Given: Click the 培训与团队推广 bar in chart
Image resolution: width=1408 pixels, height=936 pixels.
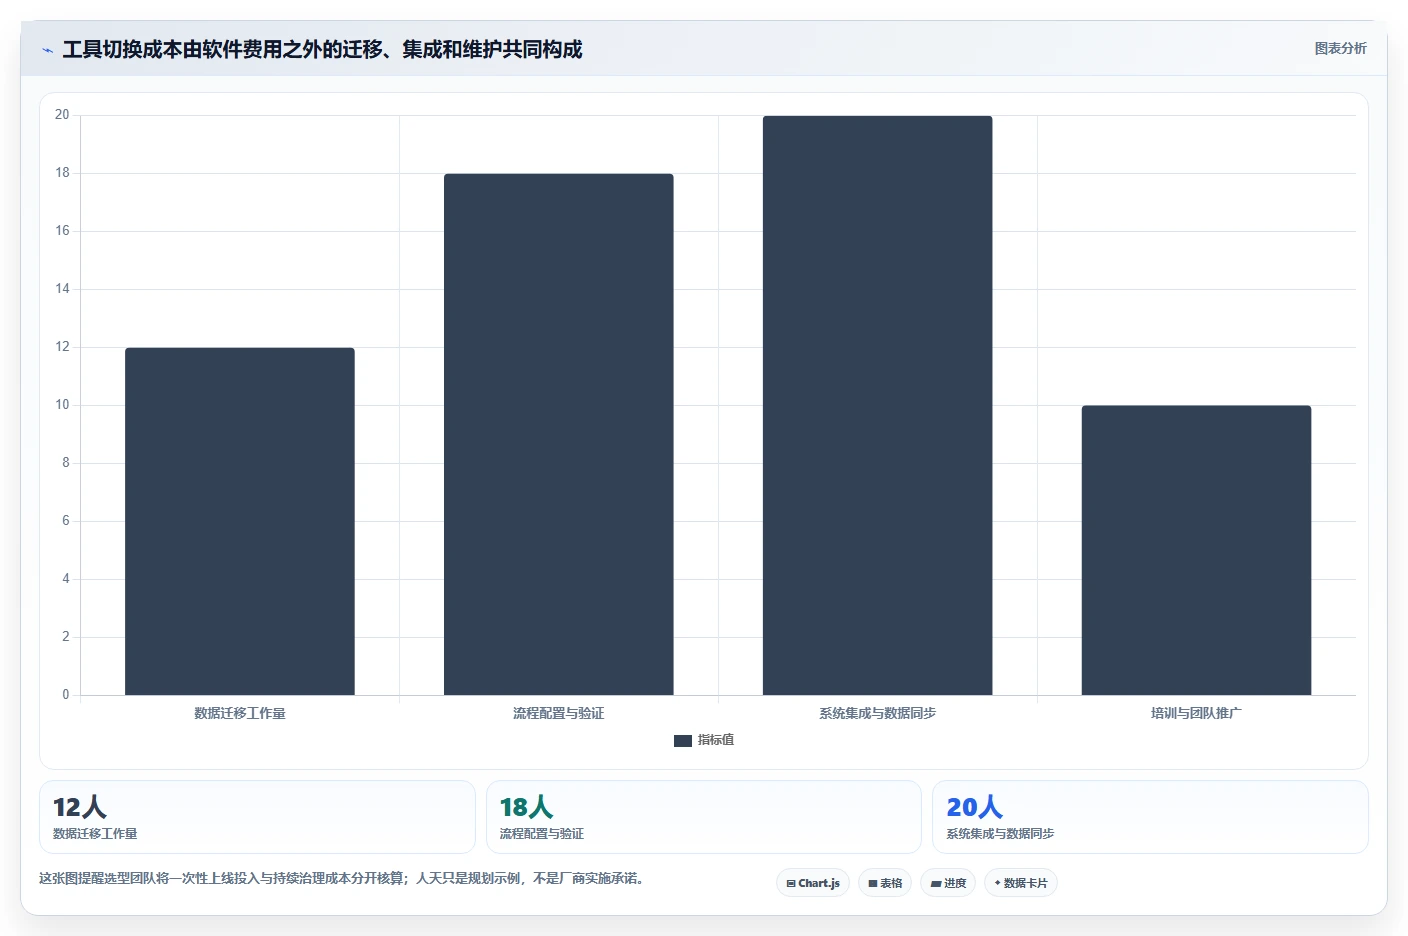Looking at the screenshot, I should 1196,550.
